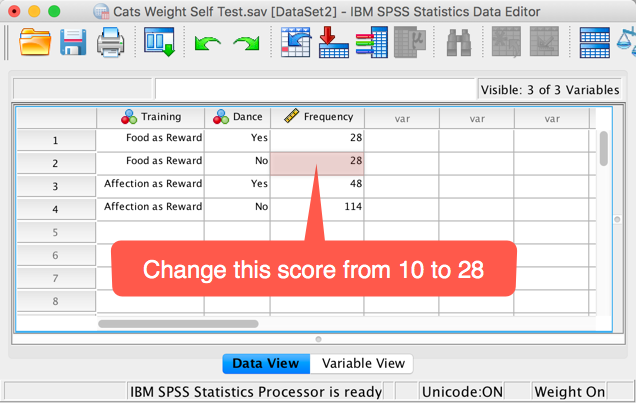Click the Go to case toolbar icon
The image size is (636, 403).
pyautogui.click(x=296, y=42)
